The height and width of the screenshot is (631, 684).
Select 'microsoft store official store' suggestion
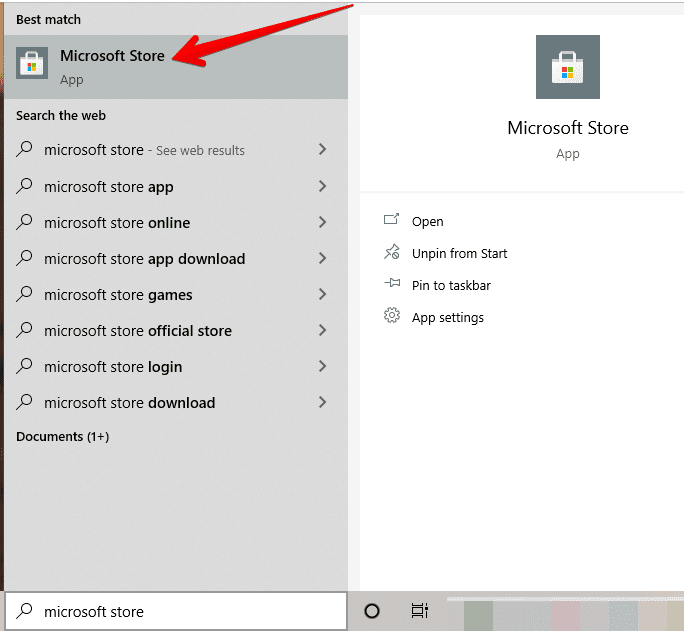pos(176,331)
